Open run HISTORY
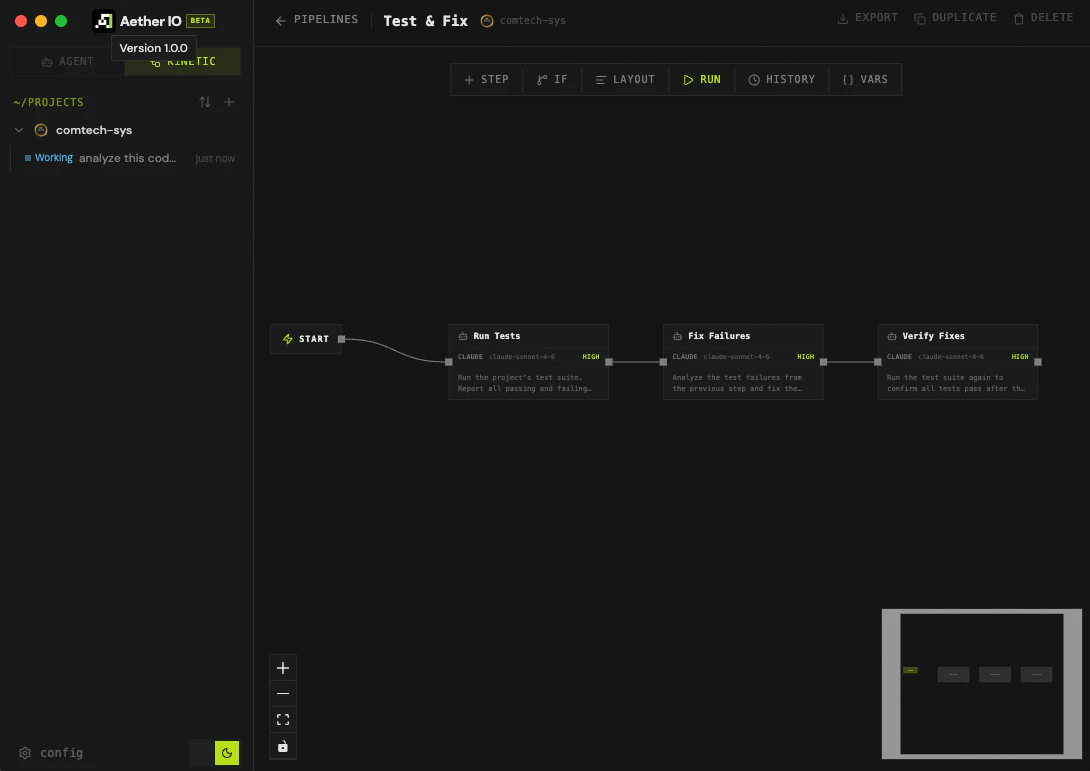This screenshot has width=1090, height=771. pos(781,79)
